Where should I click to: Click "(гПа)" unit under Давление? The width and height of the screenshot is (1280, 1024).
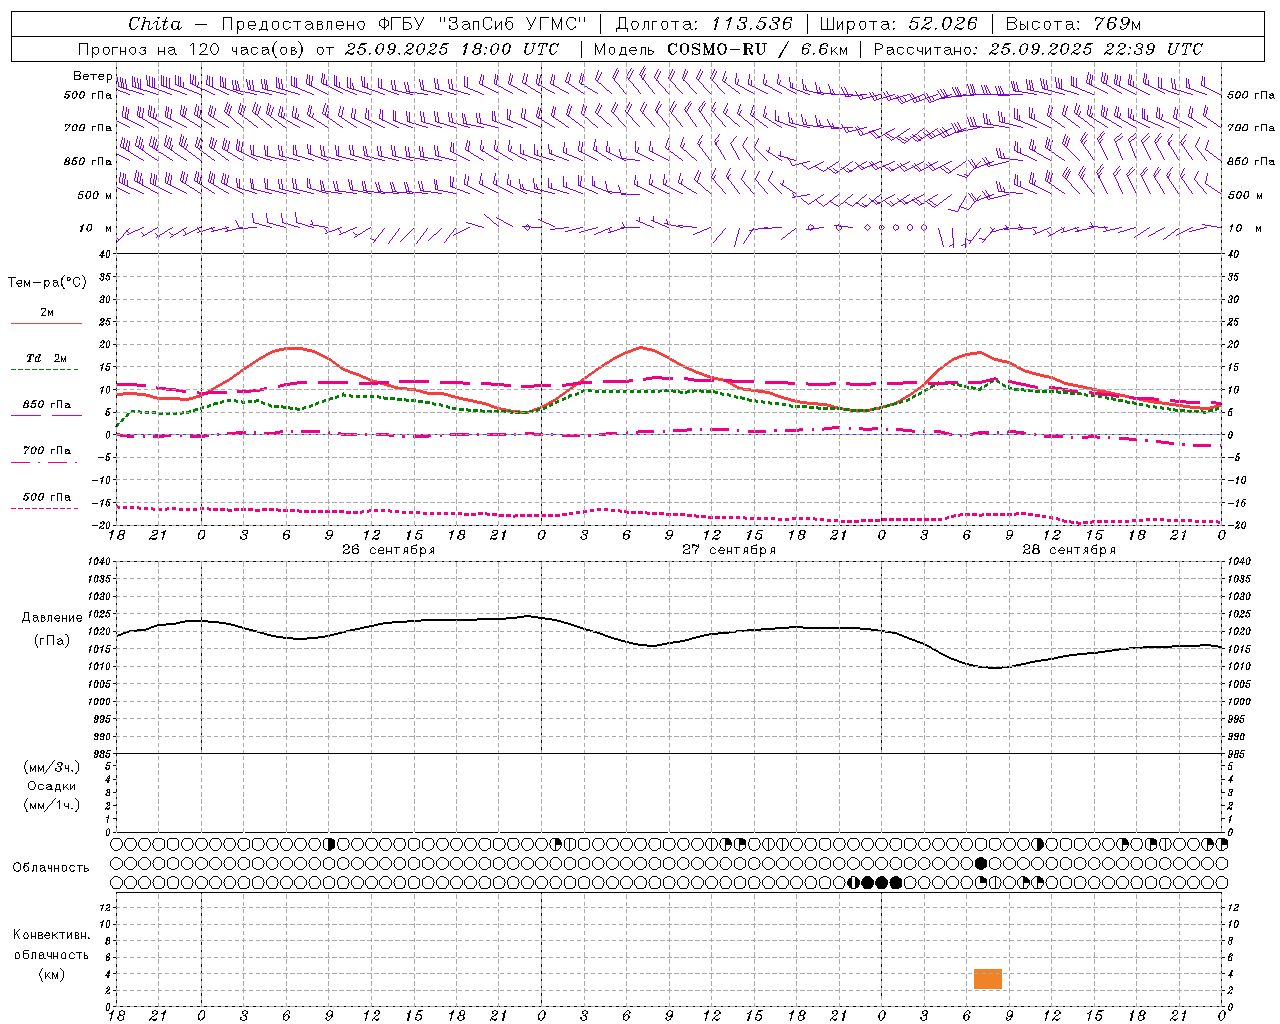tap(52, 641)
